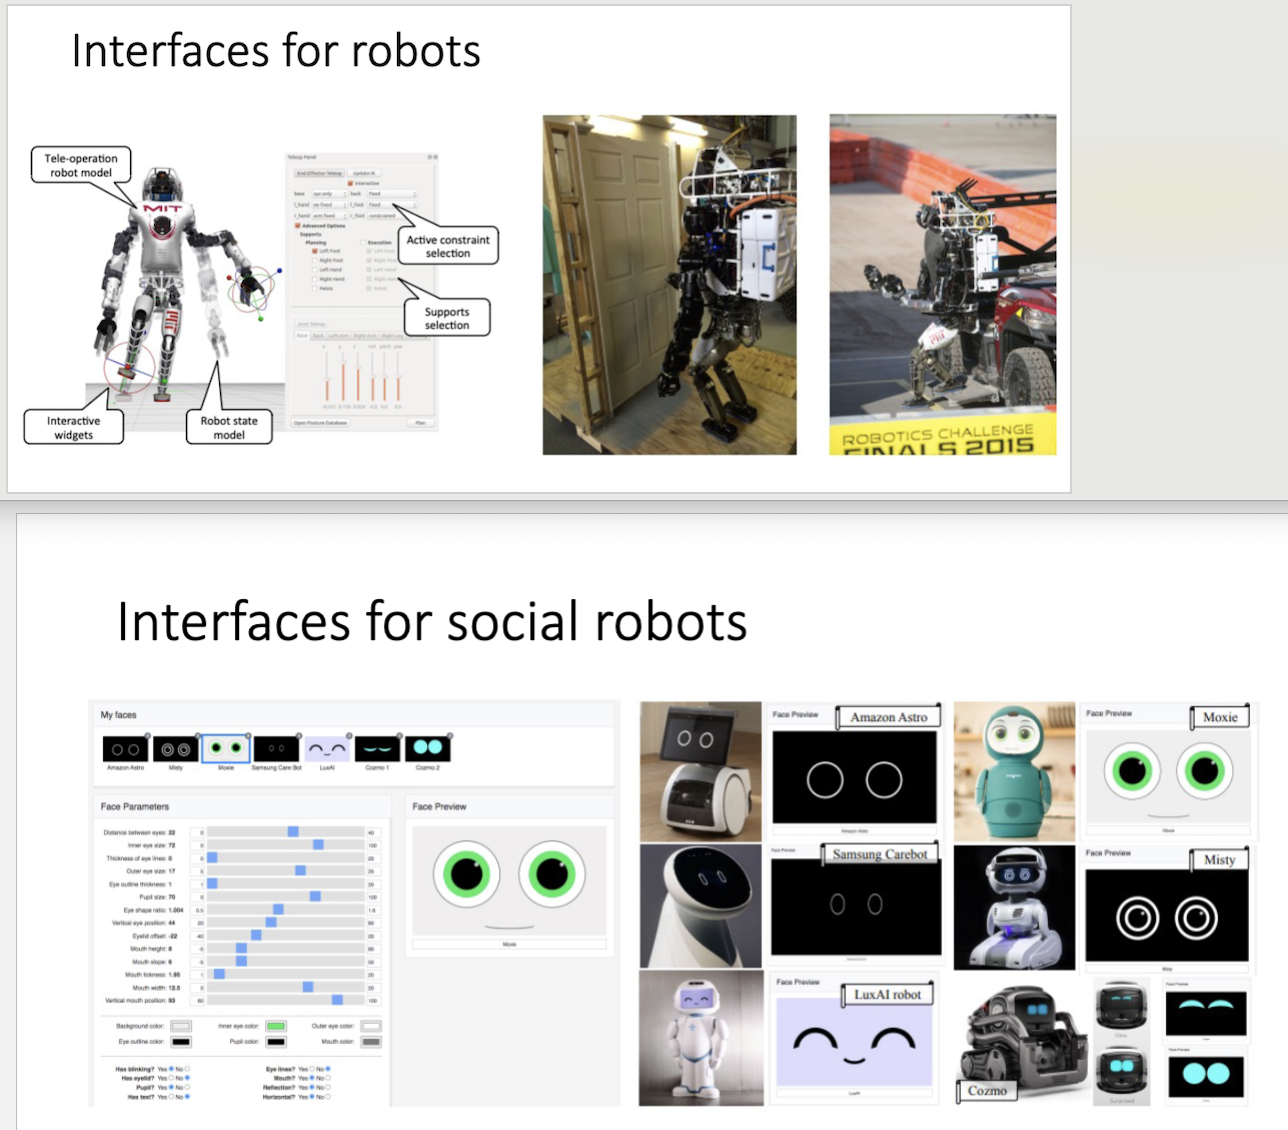The image size is (1288, 1130).
Task: Switch to the Base joint tab
Action: tap(302, 336)
